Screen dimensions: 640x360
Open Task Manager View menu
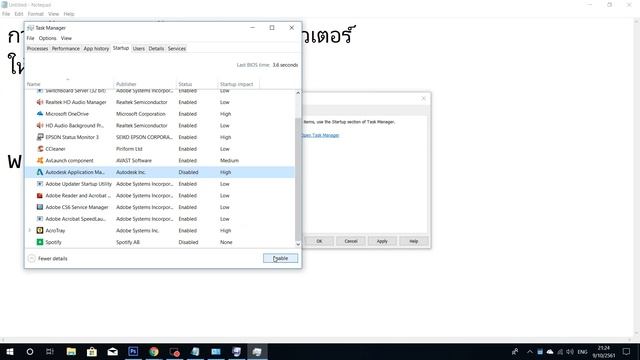66,38
